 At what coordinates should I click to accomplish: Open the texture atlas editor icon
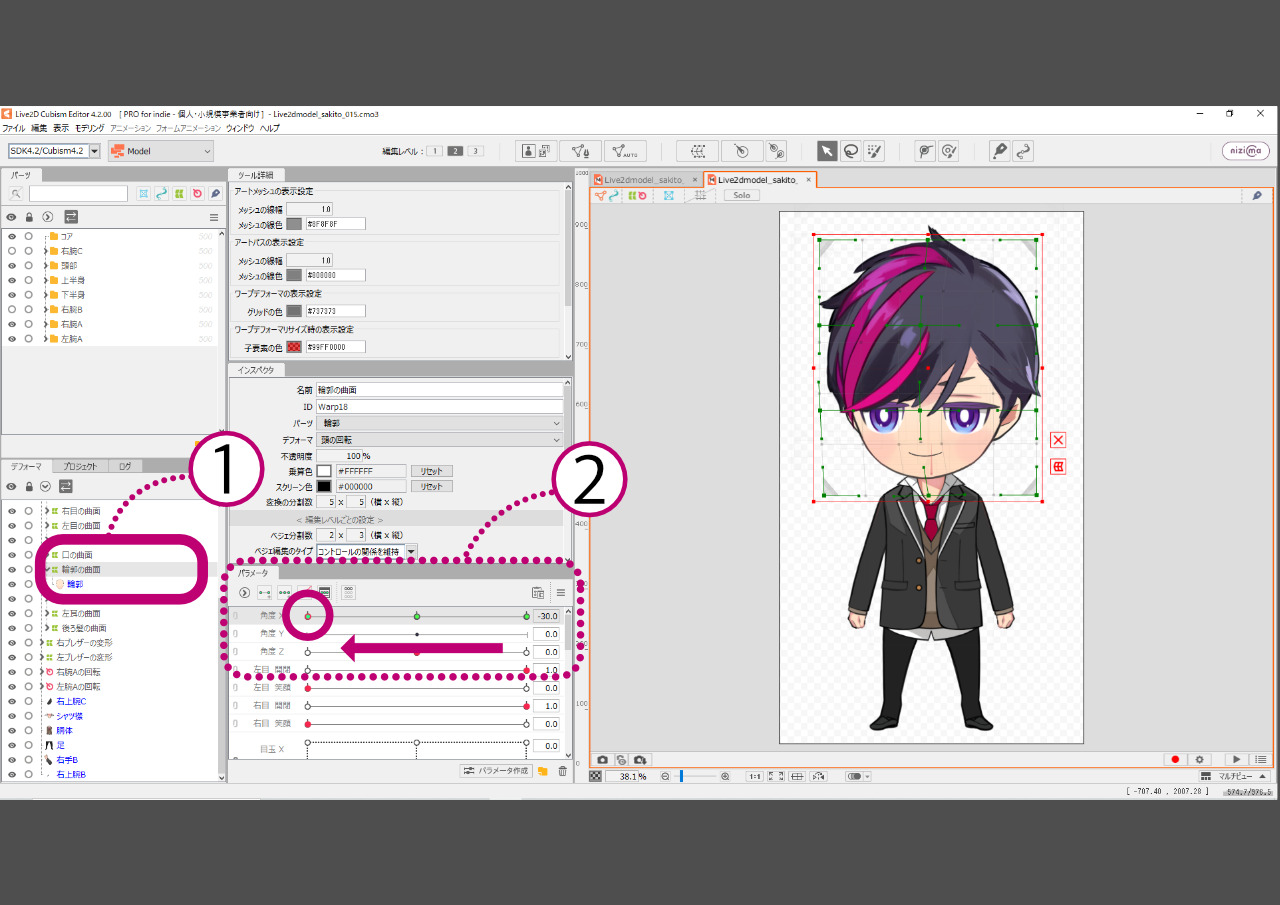tap(536, 151)
